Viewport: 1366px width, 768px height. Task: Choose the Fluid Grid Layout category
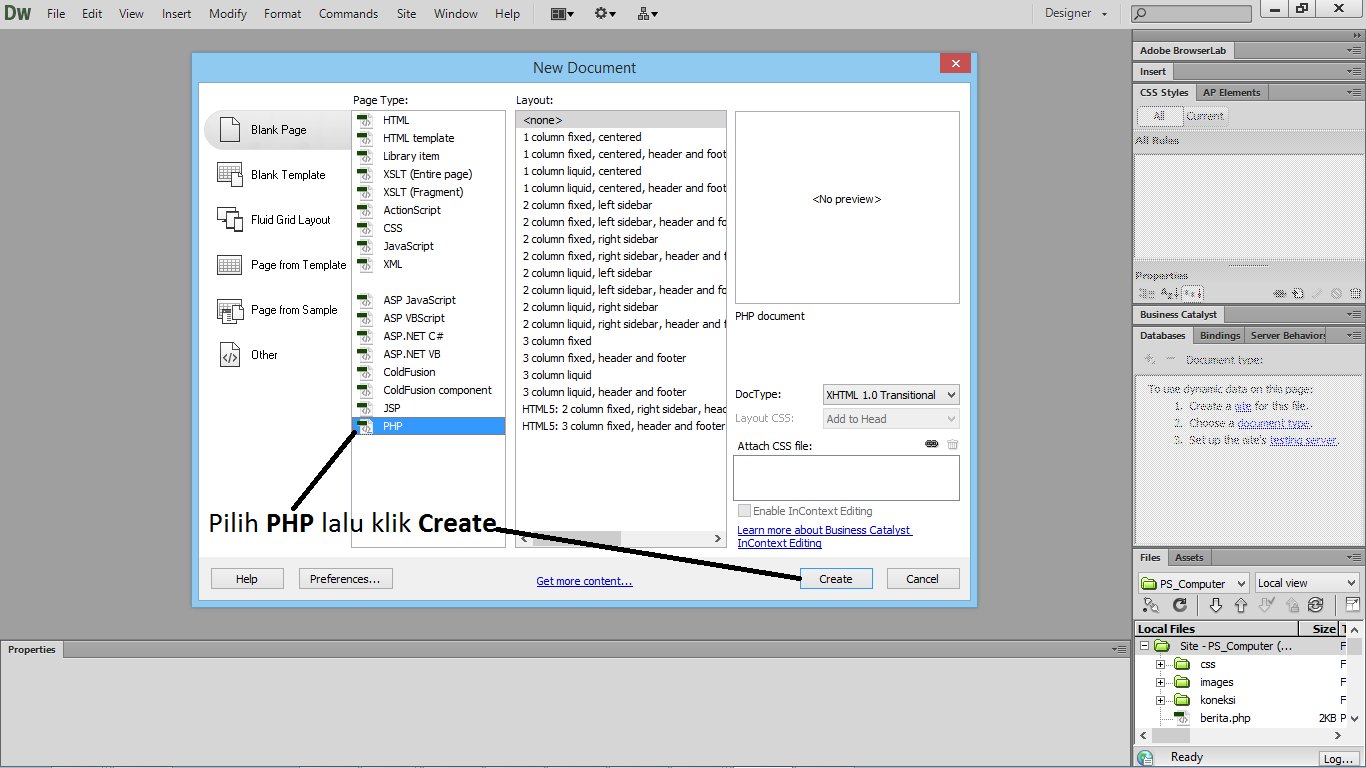(x=274, y=220)
